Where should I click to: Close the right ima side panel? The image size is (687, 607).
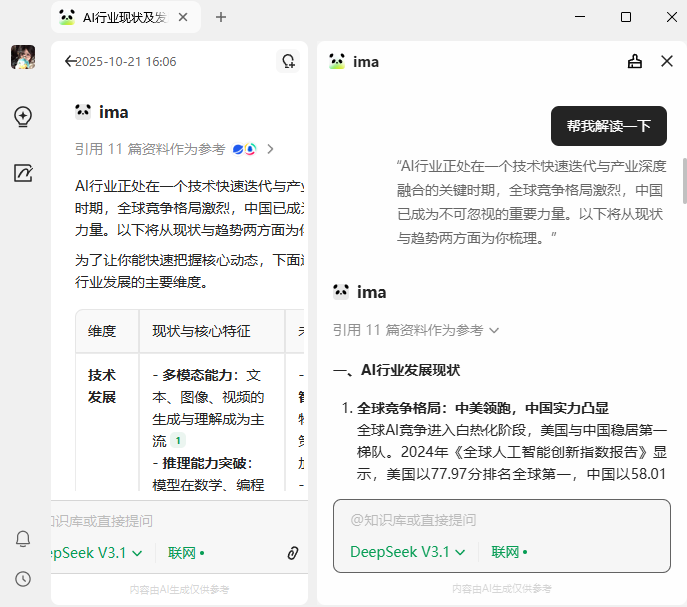tap(667, 62)
